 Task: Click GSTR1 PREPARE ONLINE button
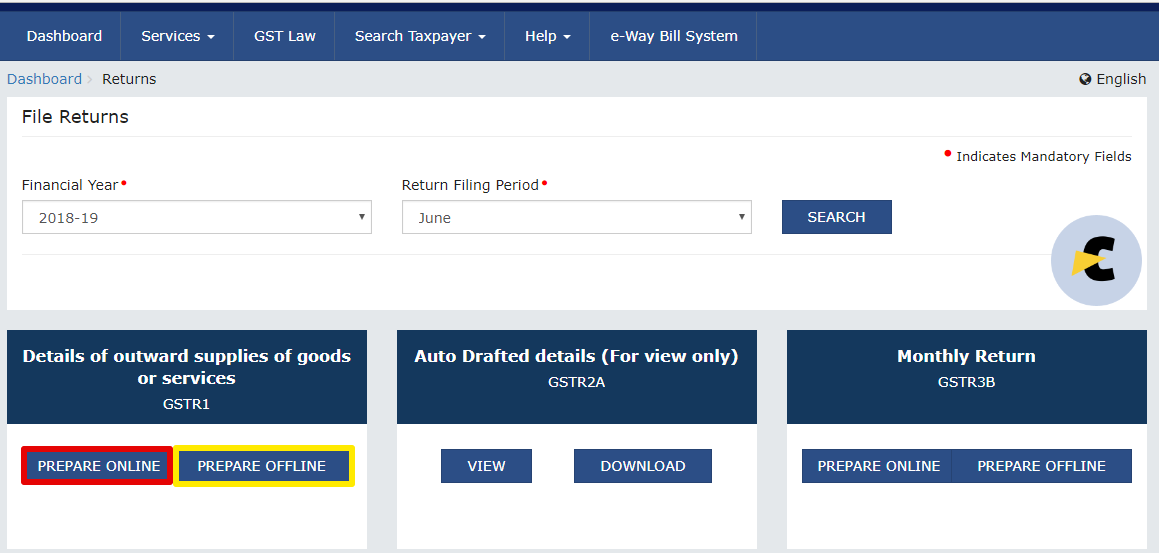[x=98, y=466]
